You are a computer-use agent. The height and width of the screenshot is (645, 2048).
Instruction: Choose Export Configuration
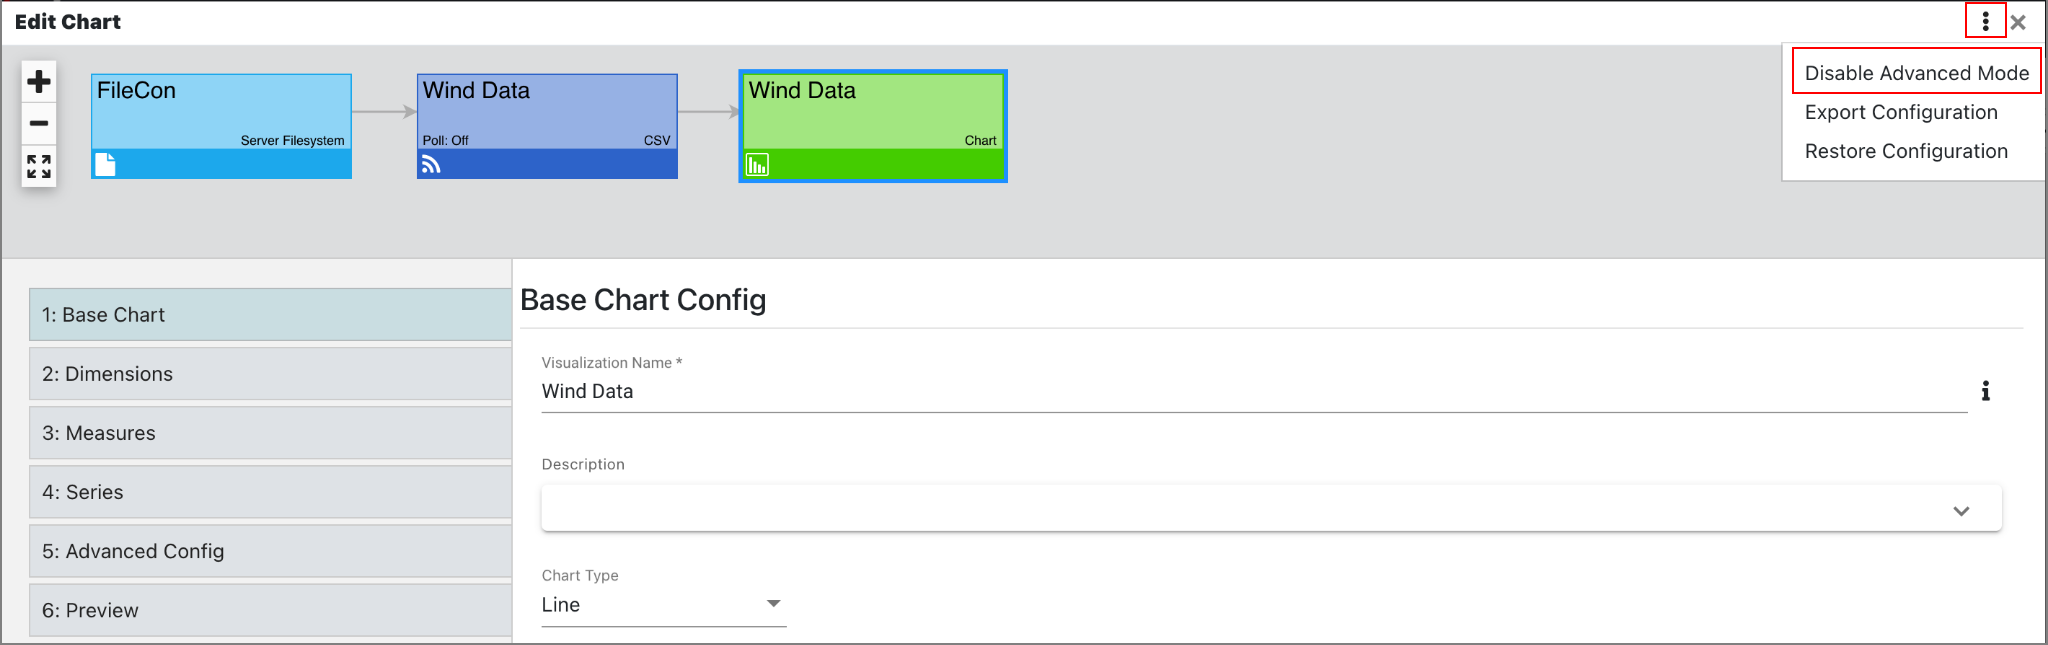[1900, 112]
